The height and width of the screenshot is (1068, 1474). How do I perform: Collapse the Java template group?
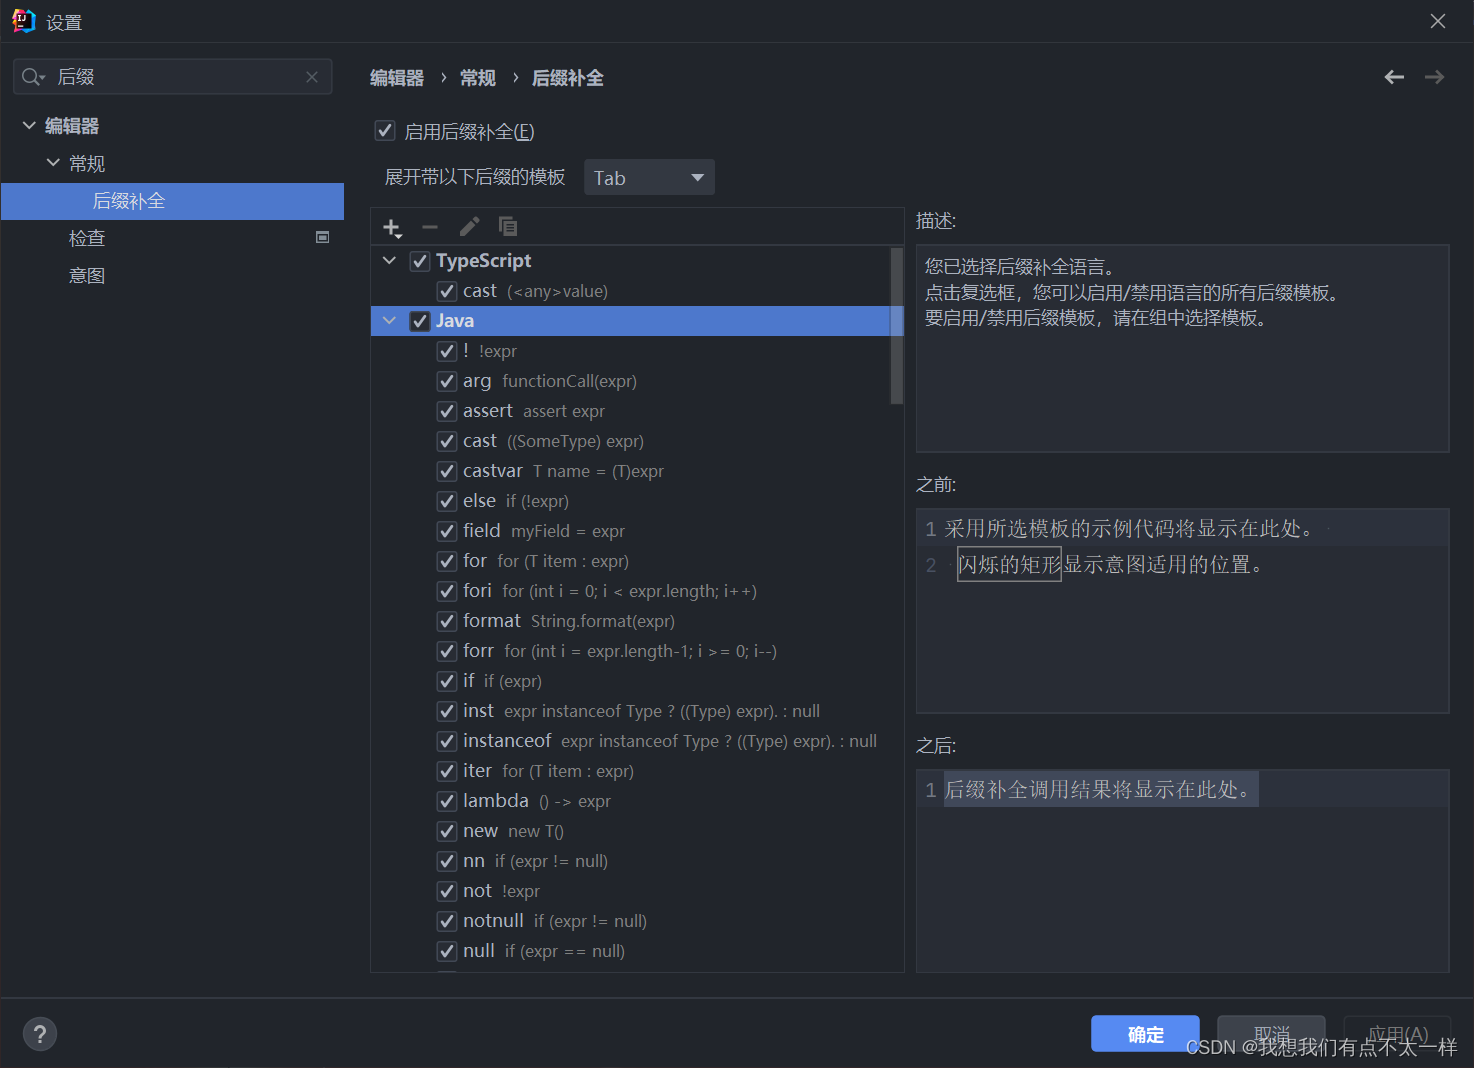coord(389,320)
